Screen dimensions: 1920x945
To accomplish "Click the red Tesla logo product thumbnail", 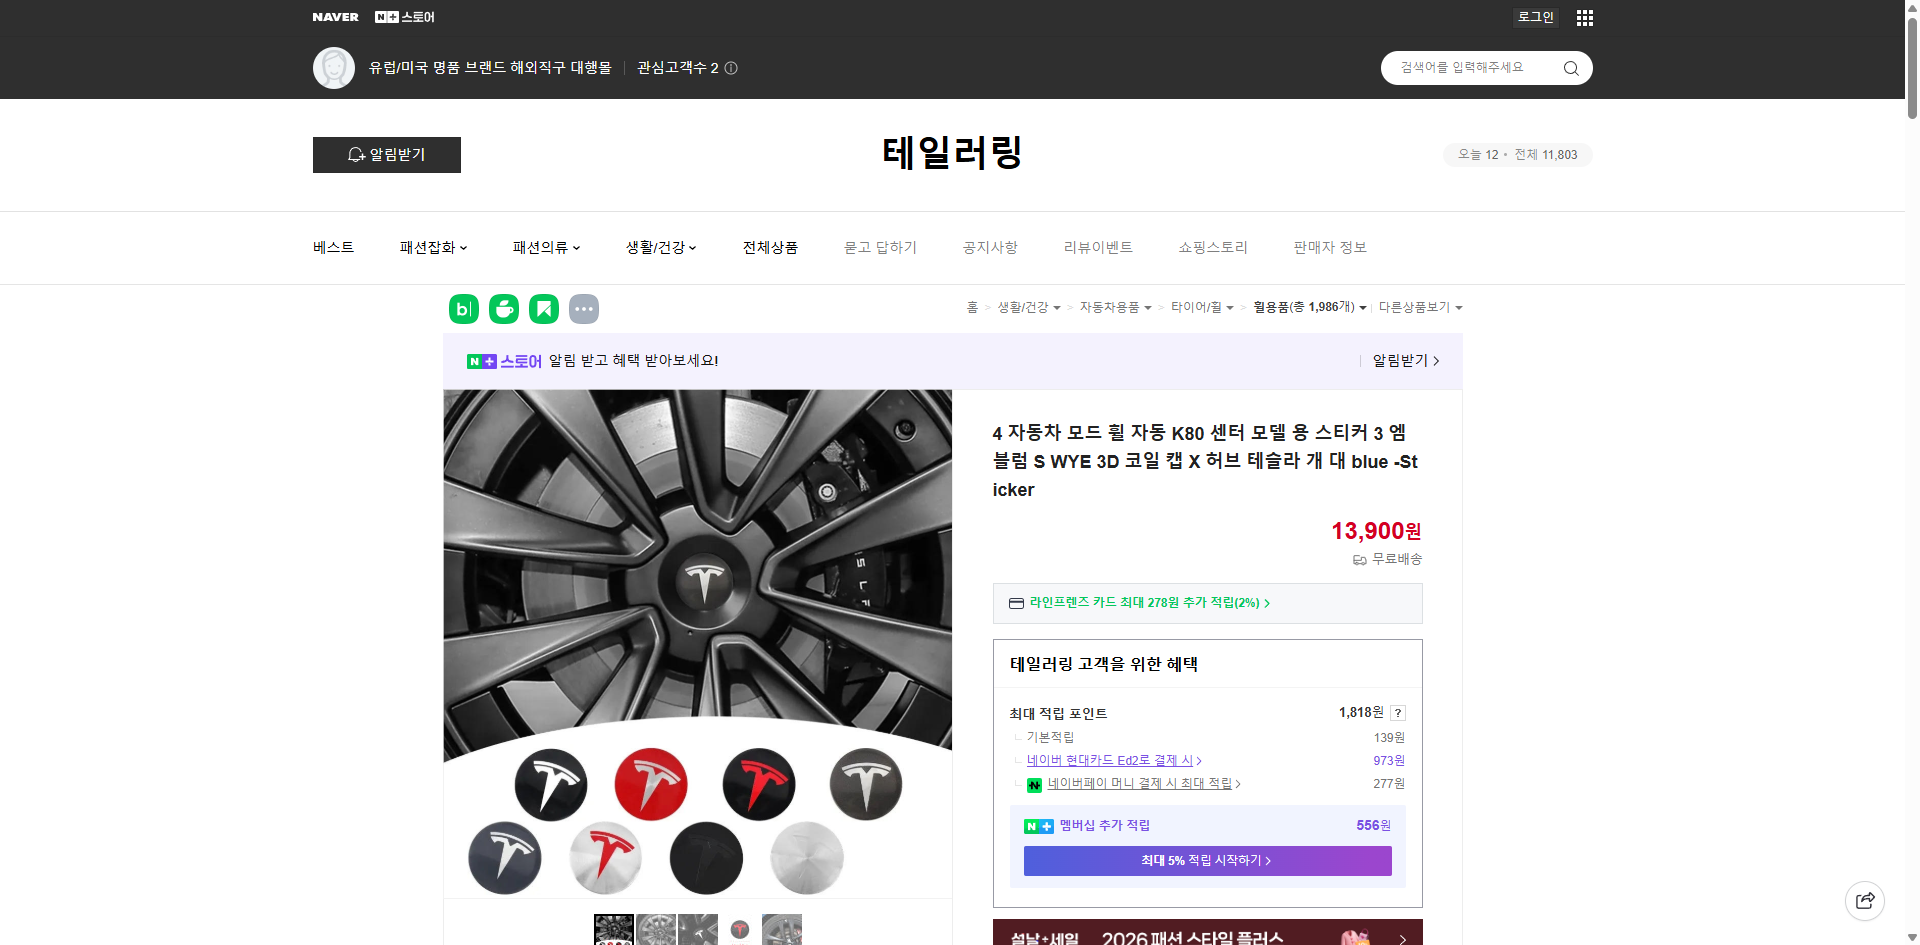I will point(740,929).
